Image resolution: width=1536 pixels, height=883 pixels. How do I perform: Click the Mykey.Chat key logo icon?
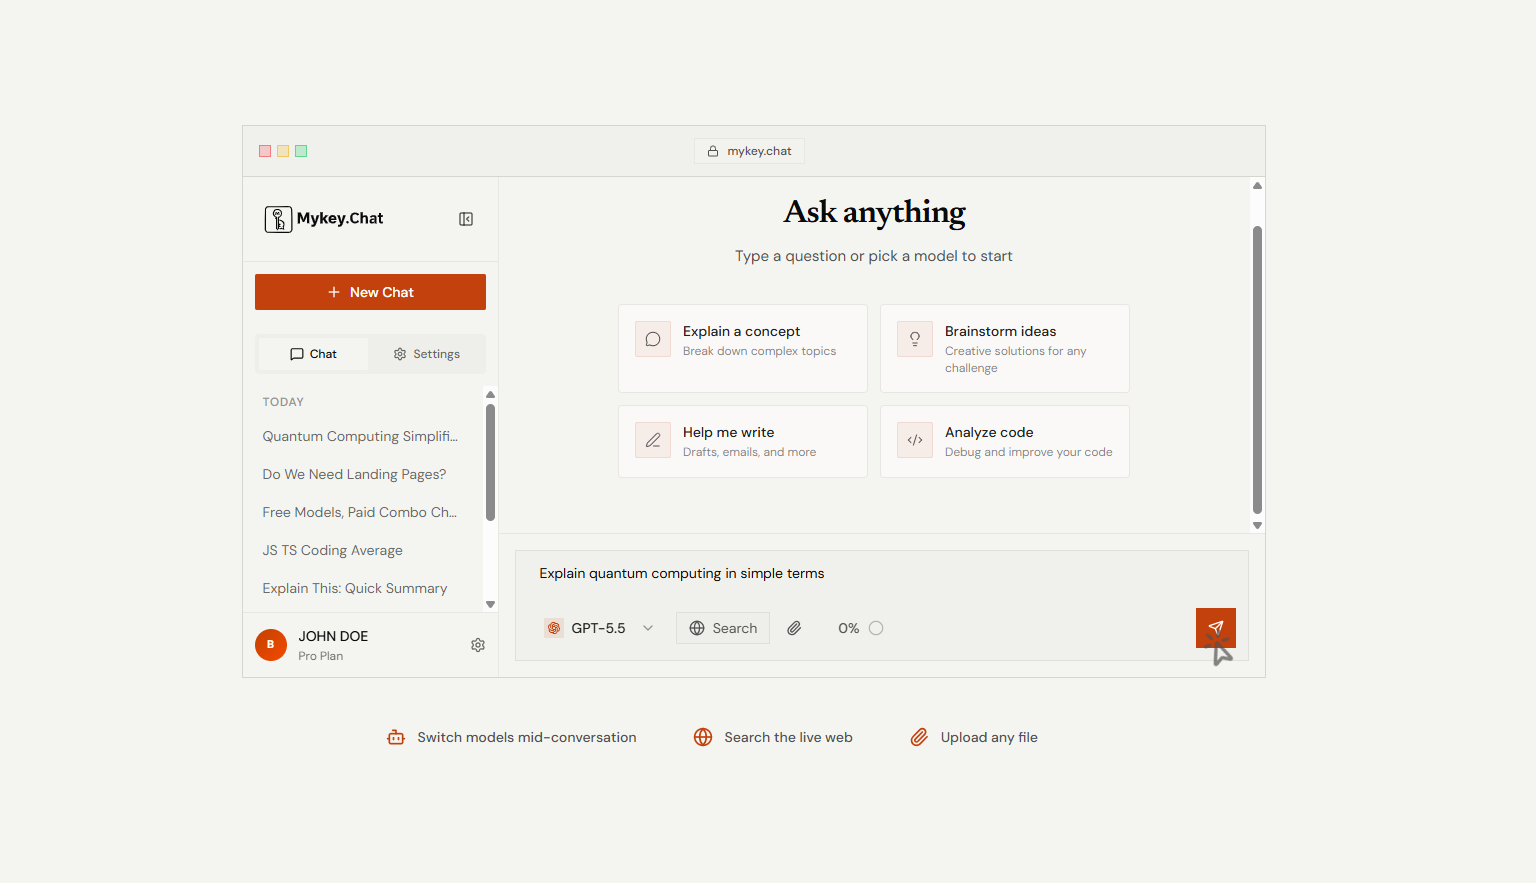point(278,219)
